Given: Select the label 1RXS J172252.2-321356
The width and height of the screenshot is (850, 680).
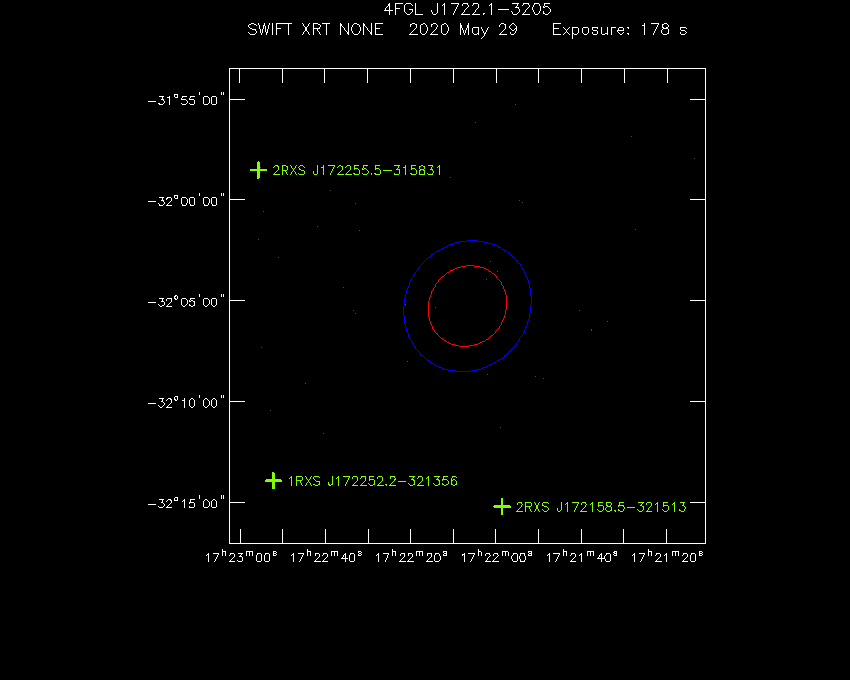Looking at the screenshot, I should [372, 481].
